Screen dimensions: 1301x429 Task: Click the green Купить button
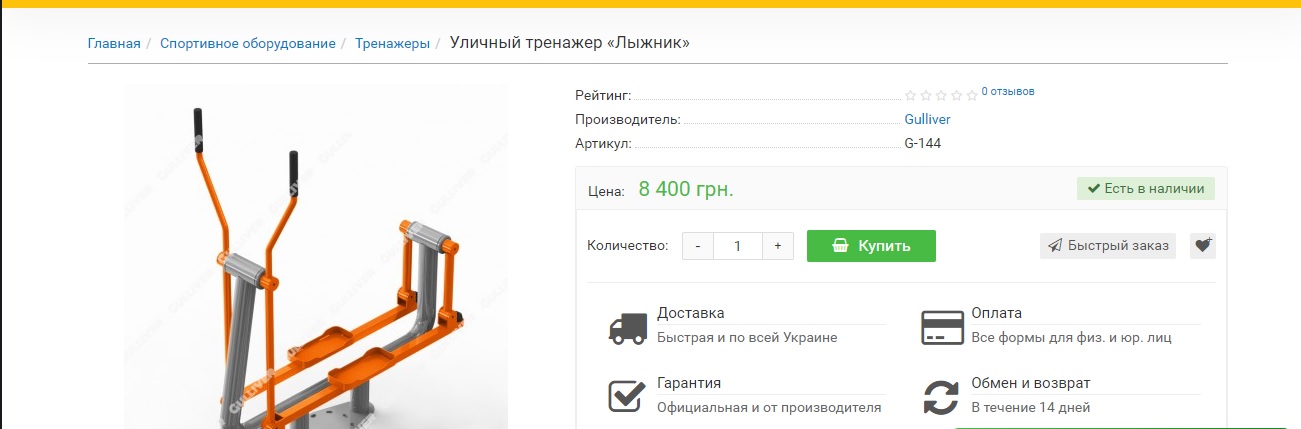(871, 246)
